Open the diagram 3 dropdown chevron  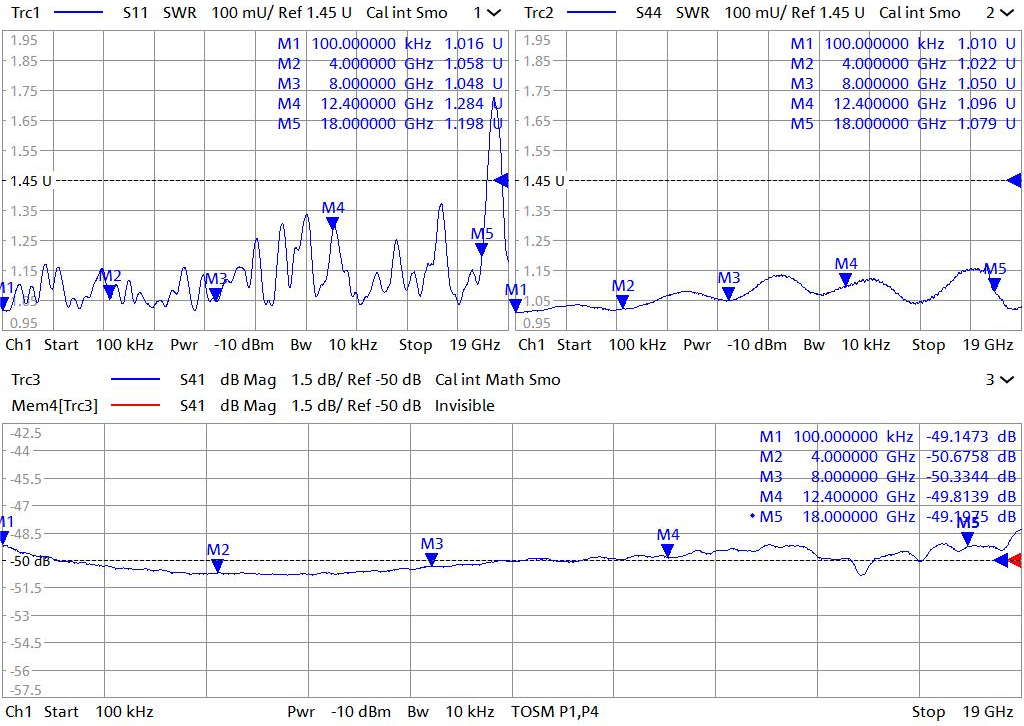pyautogui.click(x=1006, y=380)
